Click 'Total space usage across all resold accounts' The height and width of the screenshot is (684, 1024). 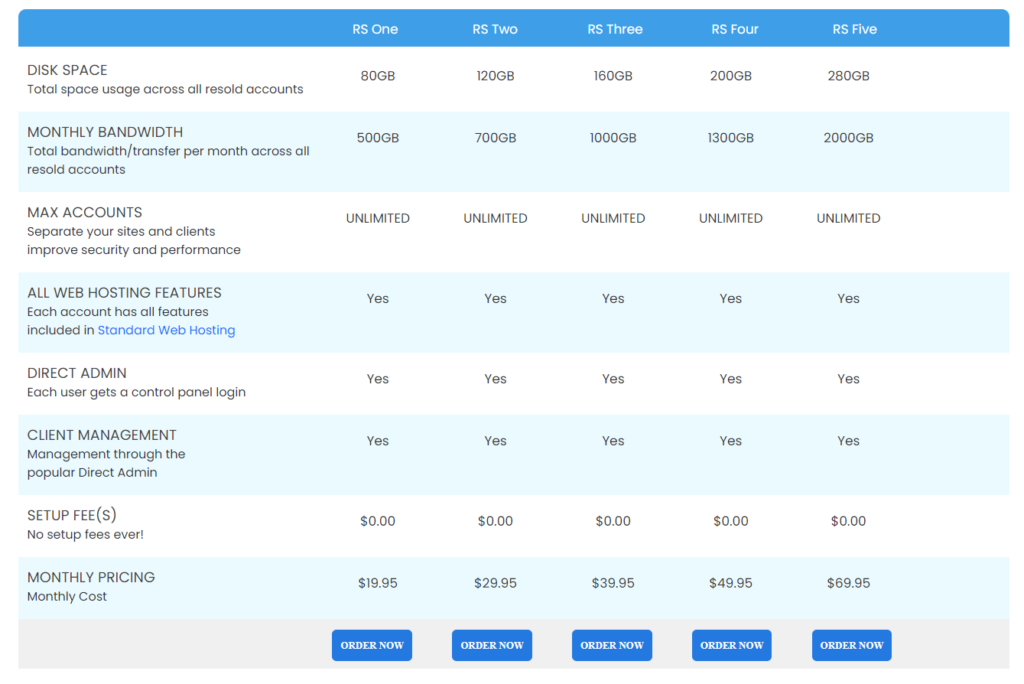coord(165,89)
